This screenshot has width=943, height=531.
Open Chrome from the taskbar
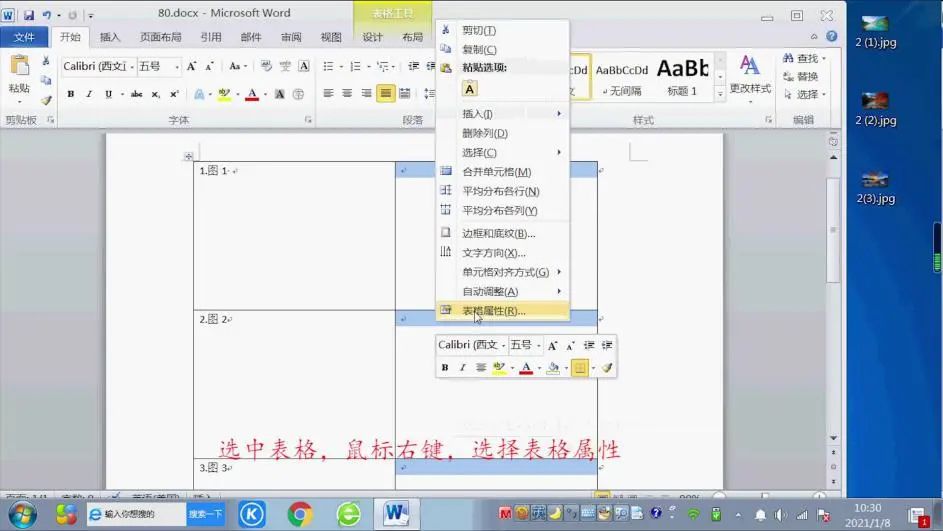pos(299,514)
